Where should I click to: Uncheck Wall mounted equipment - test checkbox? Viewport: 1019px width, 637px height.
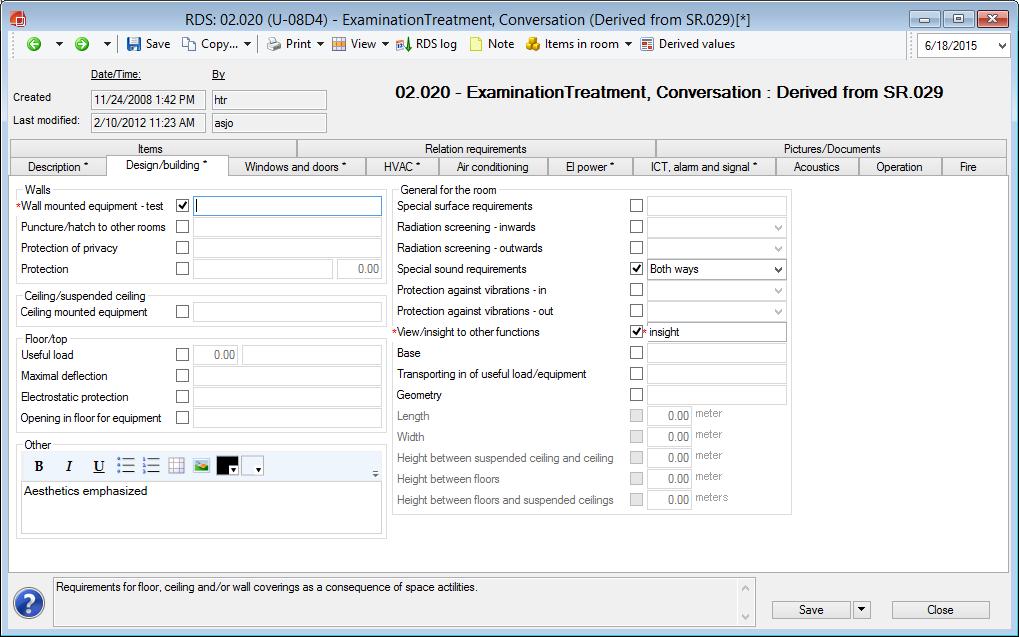(182, 206)
